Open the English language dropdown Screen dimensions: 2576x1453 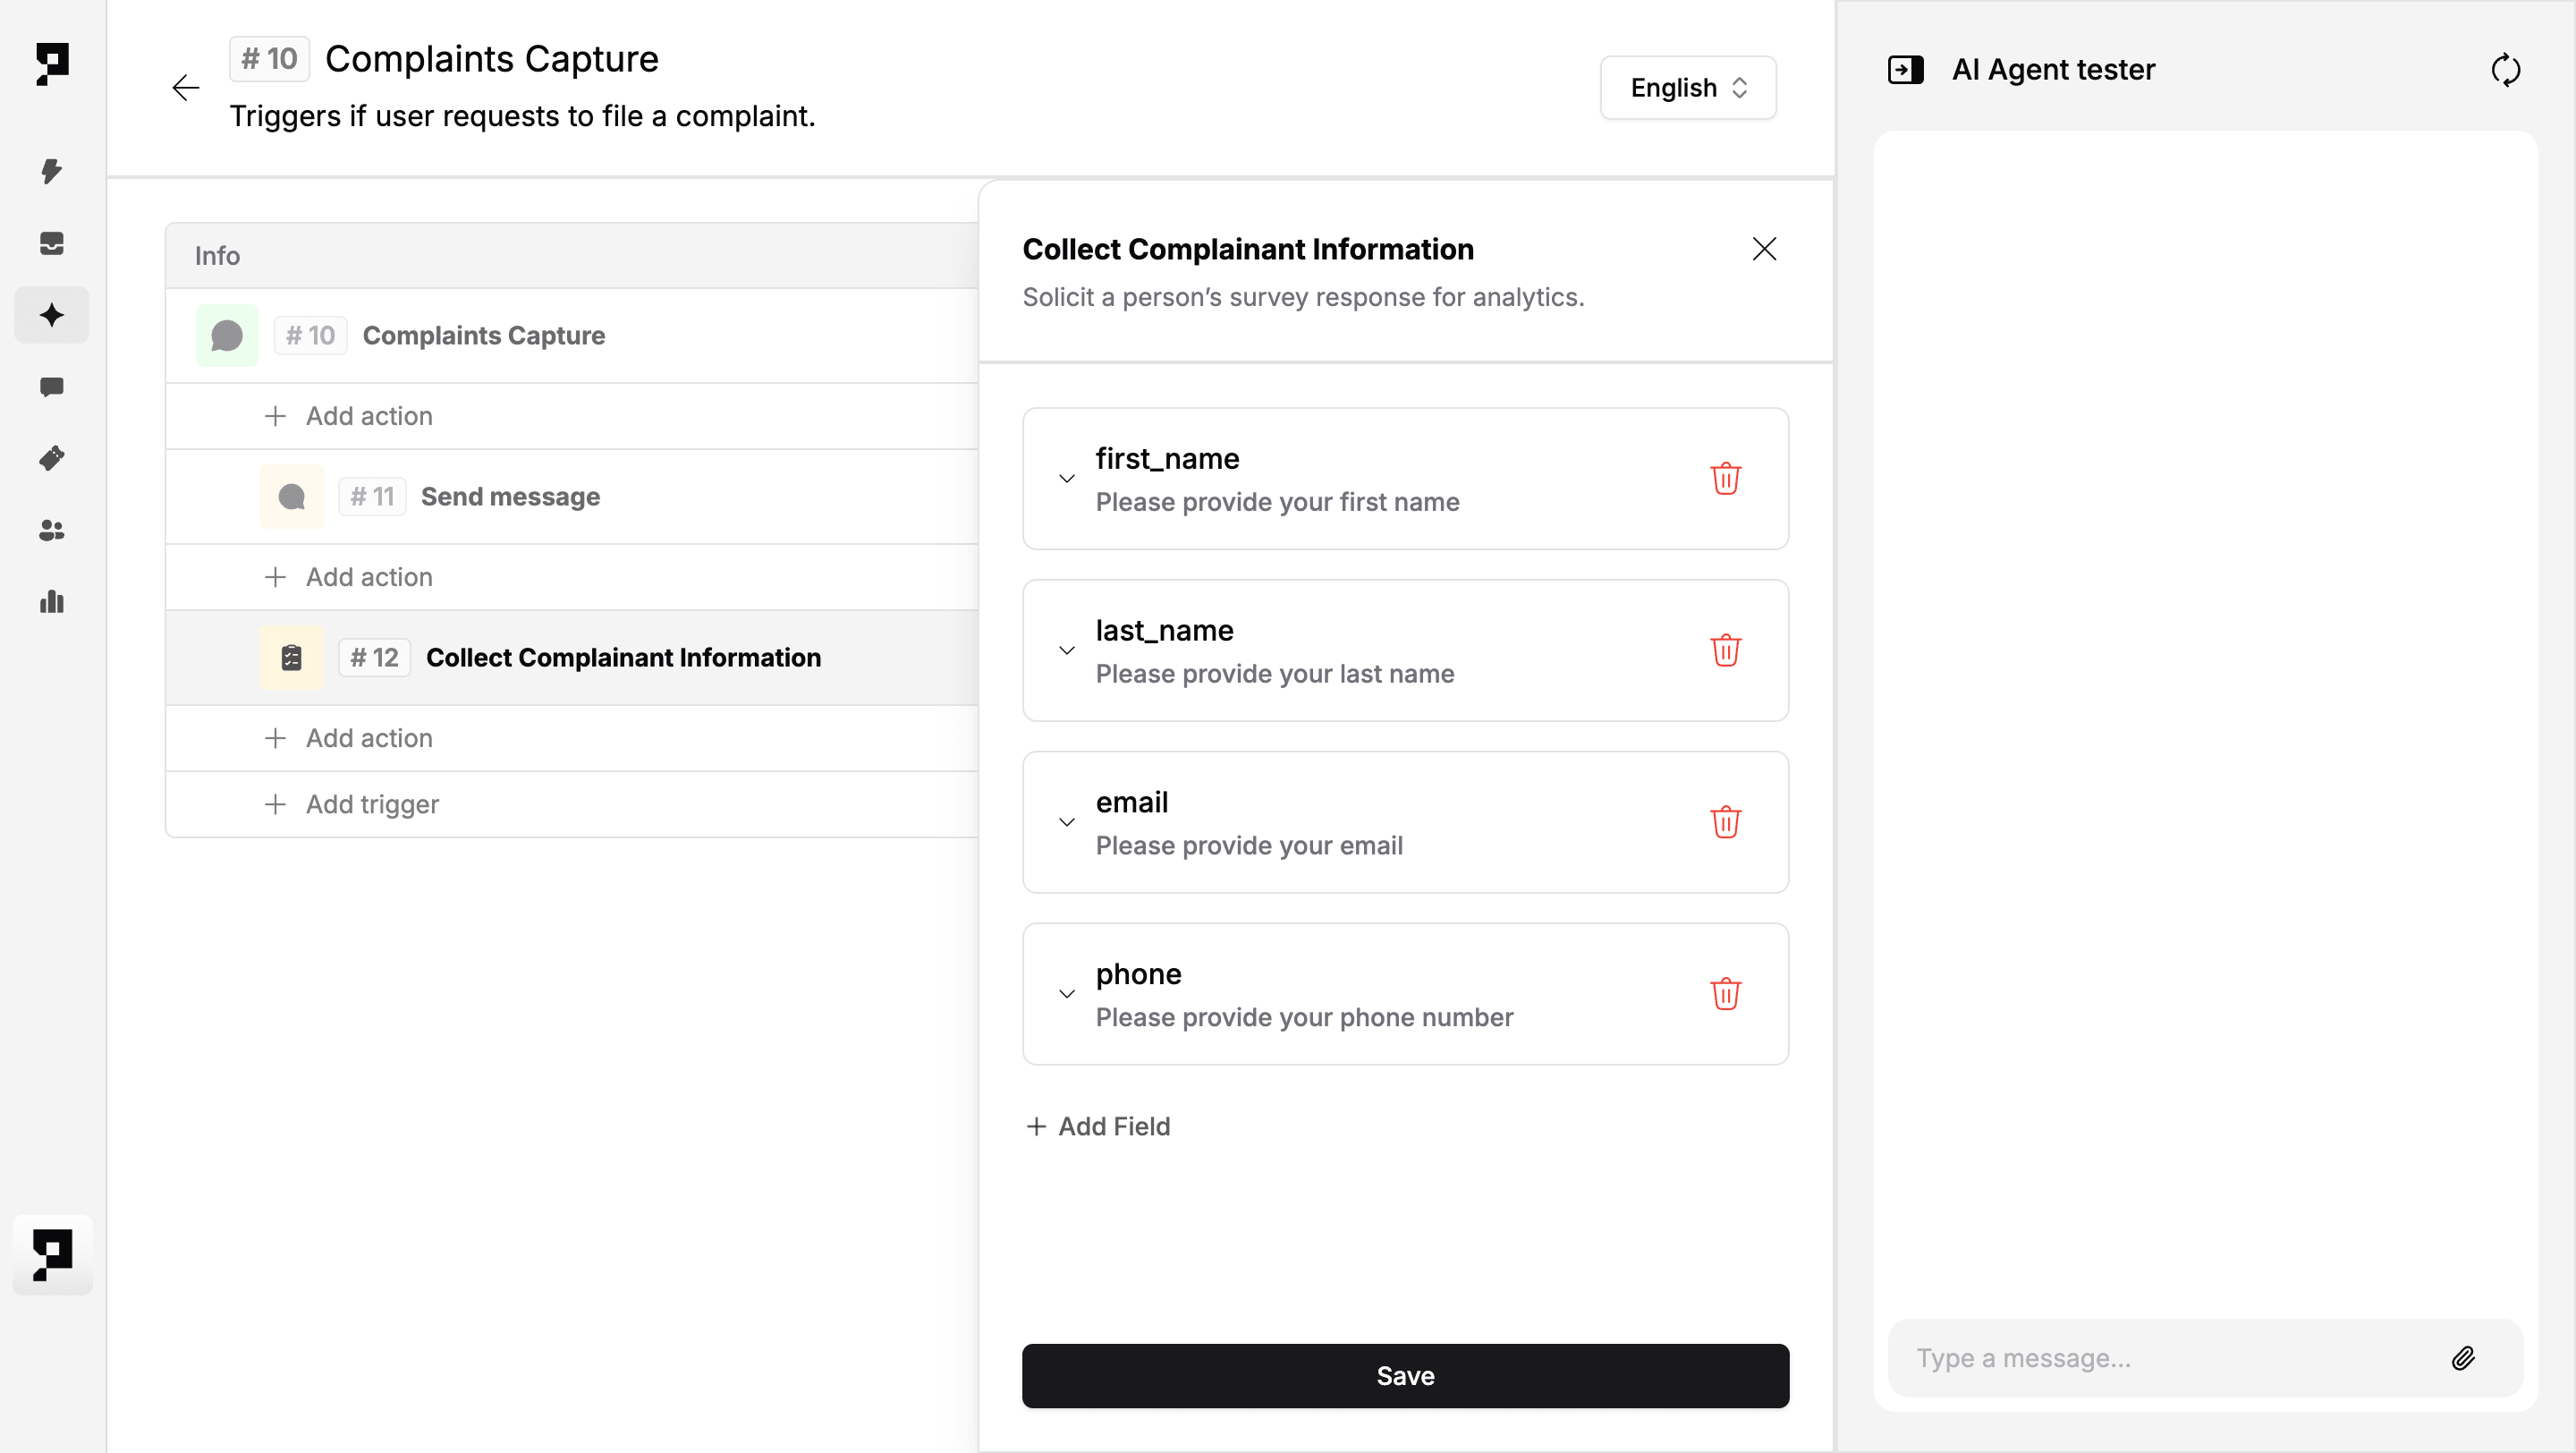[1688, 88]
